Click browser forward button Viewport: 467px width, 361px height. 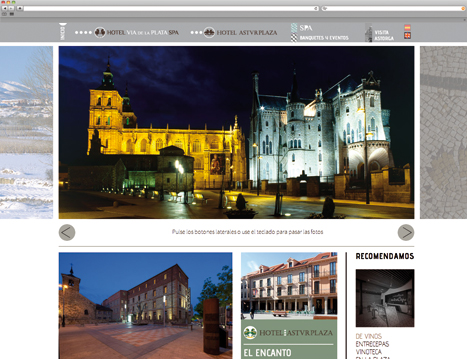tap(11, 8)
